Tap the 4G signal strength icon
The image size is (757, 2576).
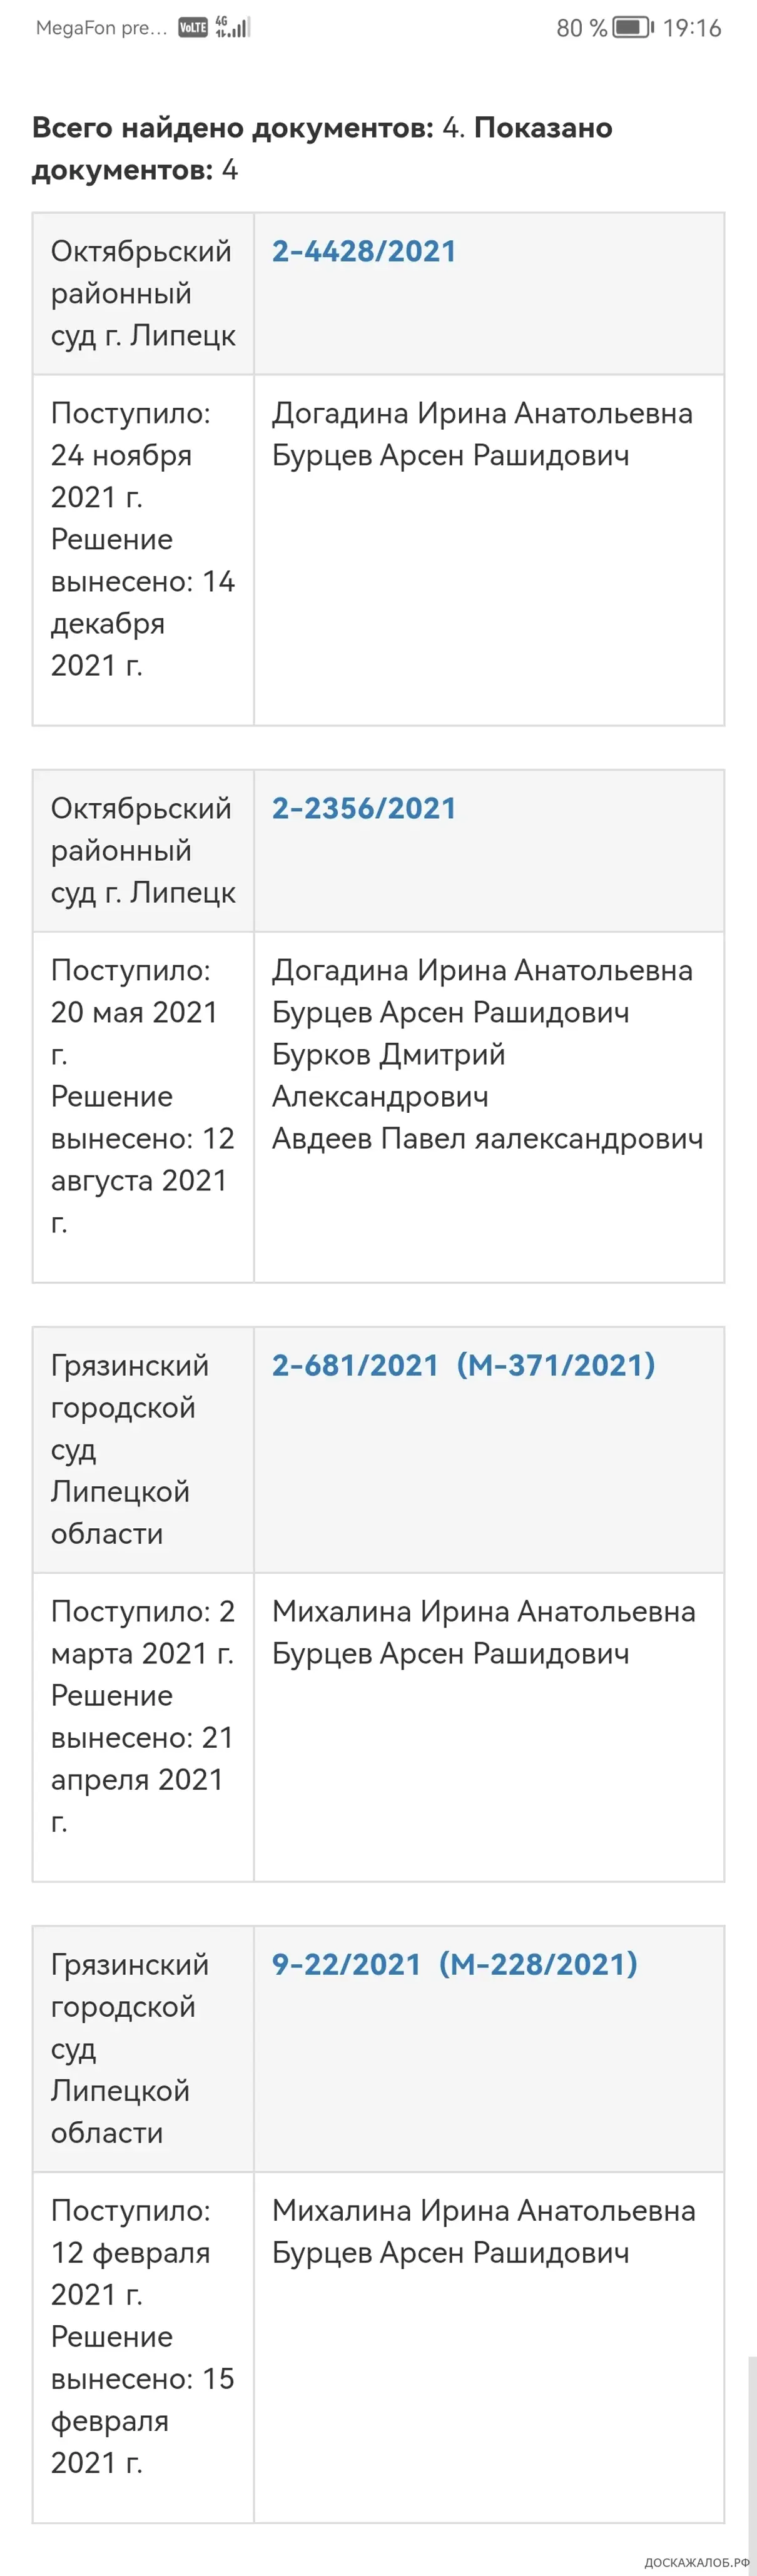point(232,27)
